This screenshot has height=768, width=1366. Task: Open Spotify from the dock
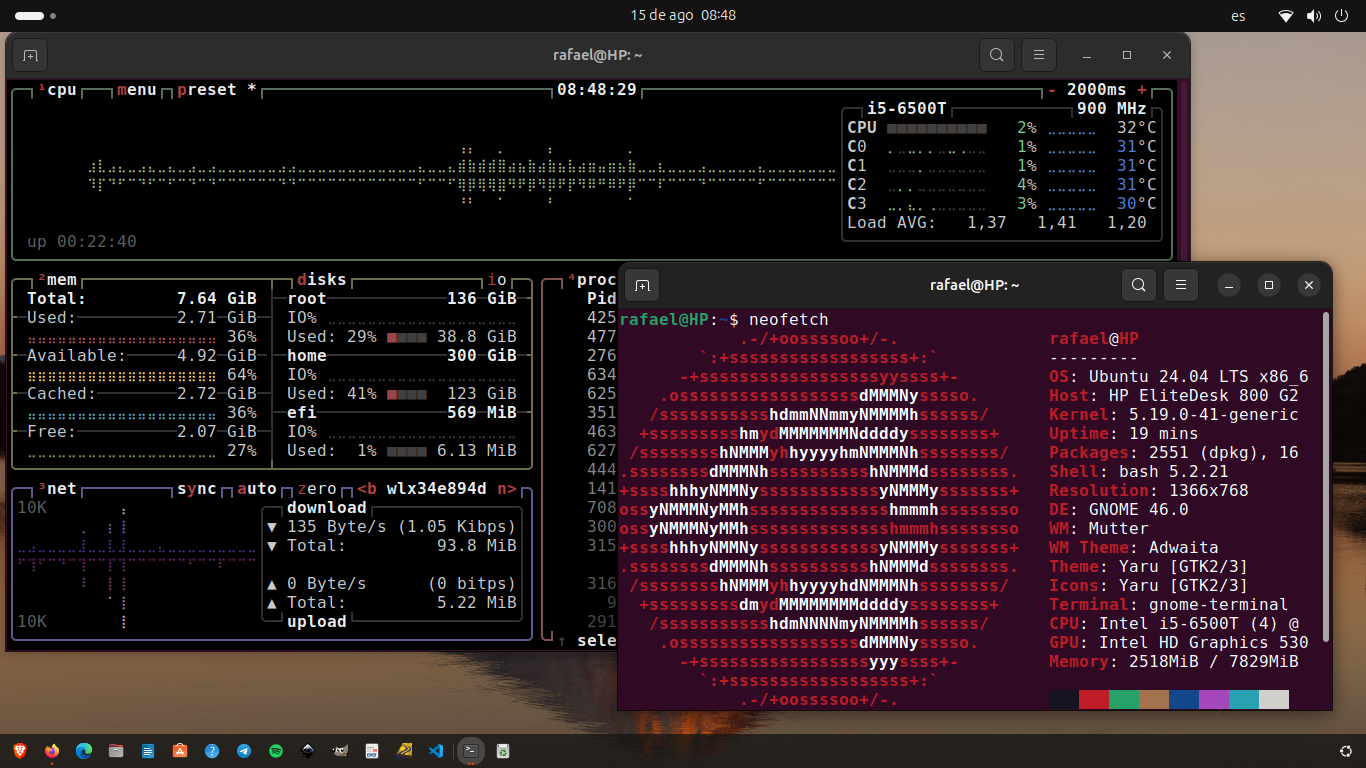click(x=276, y=750)
